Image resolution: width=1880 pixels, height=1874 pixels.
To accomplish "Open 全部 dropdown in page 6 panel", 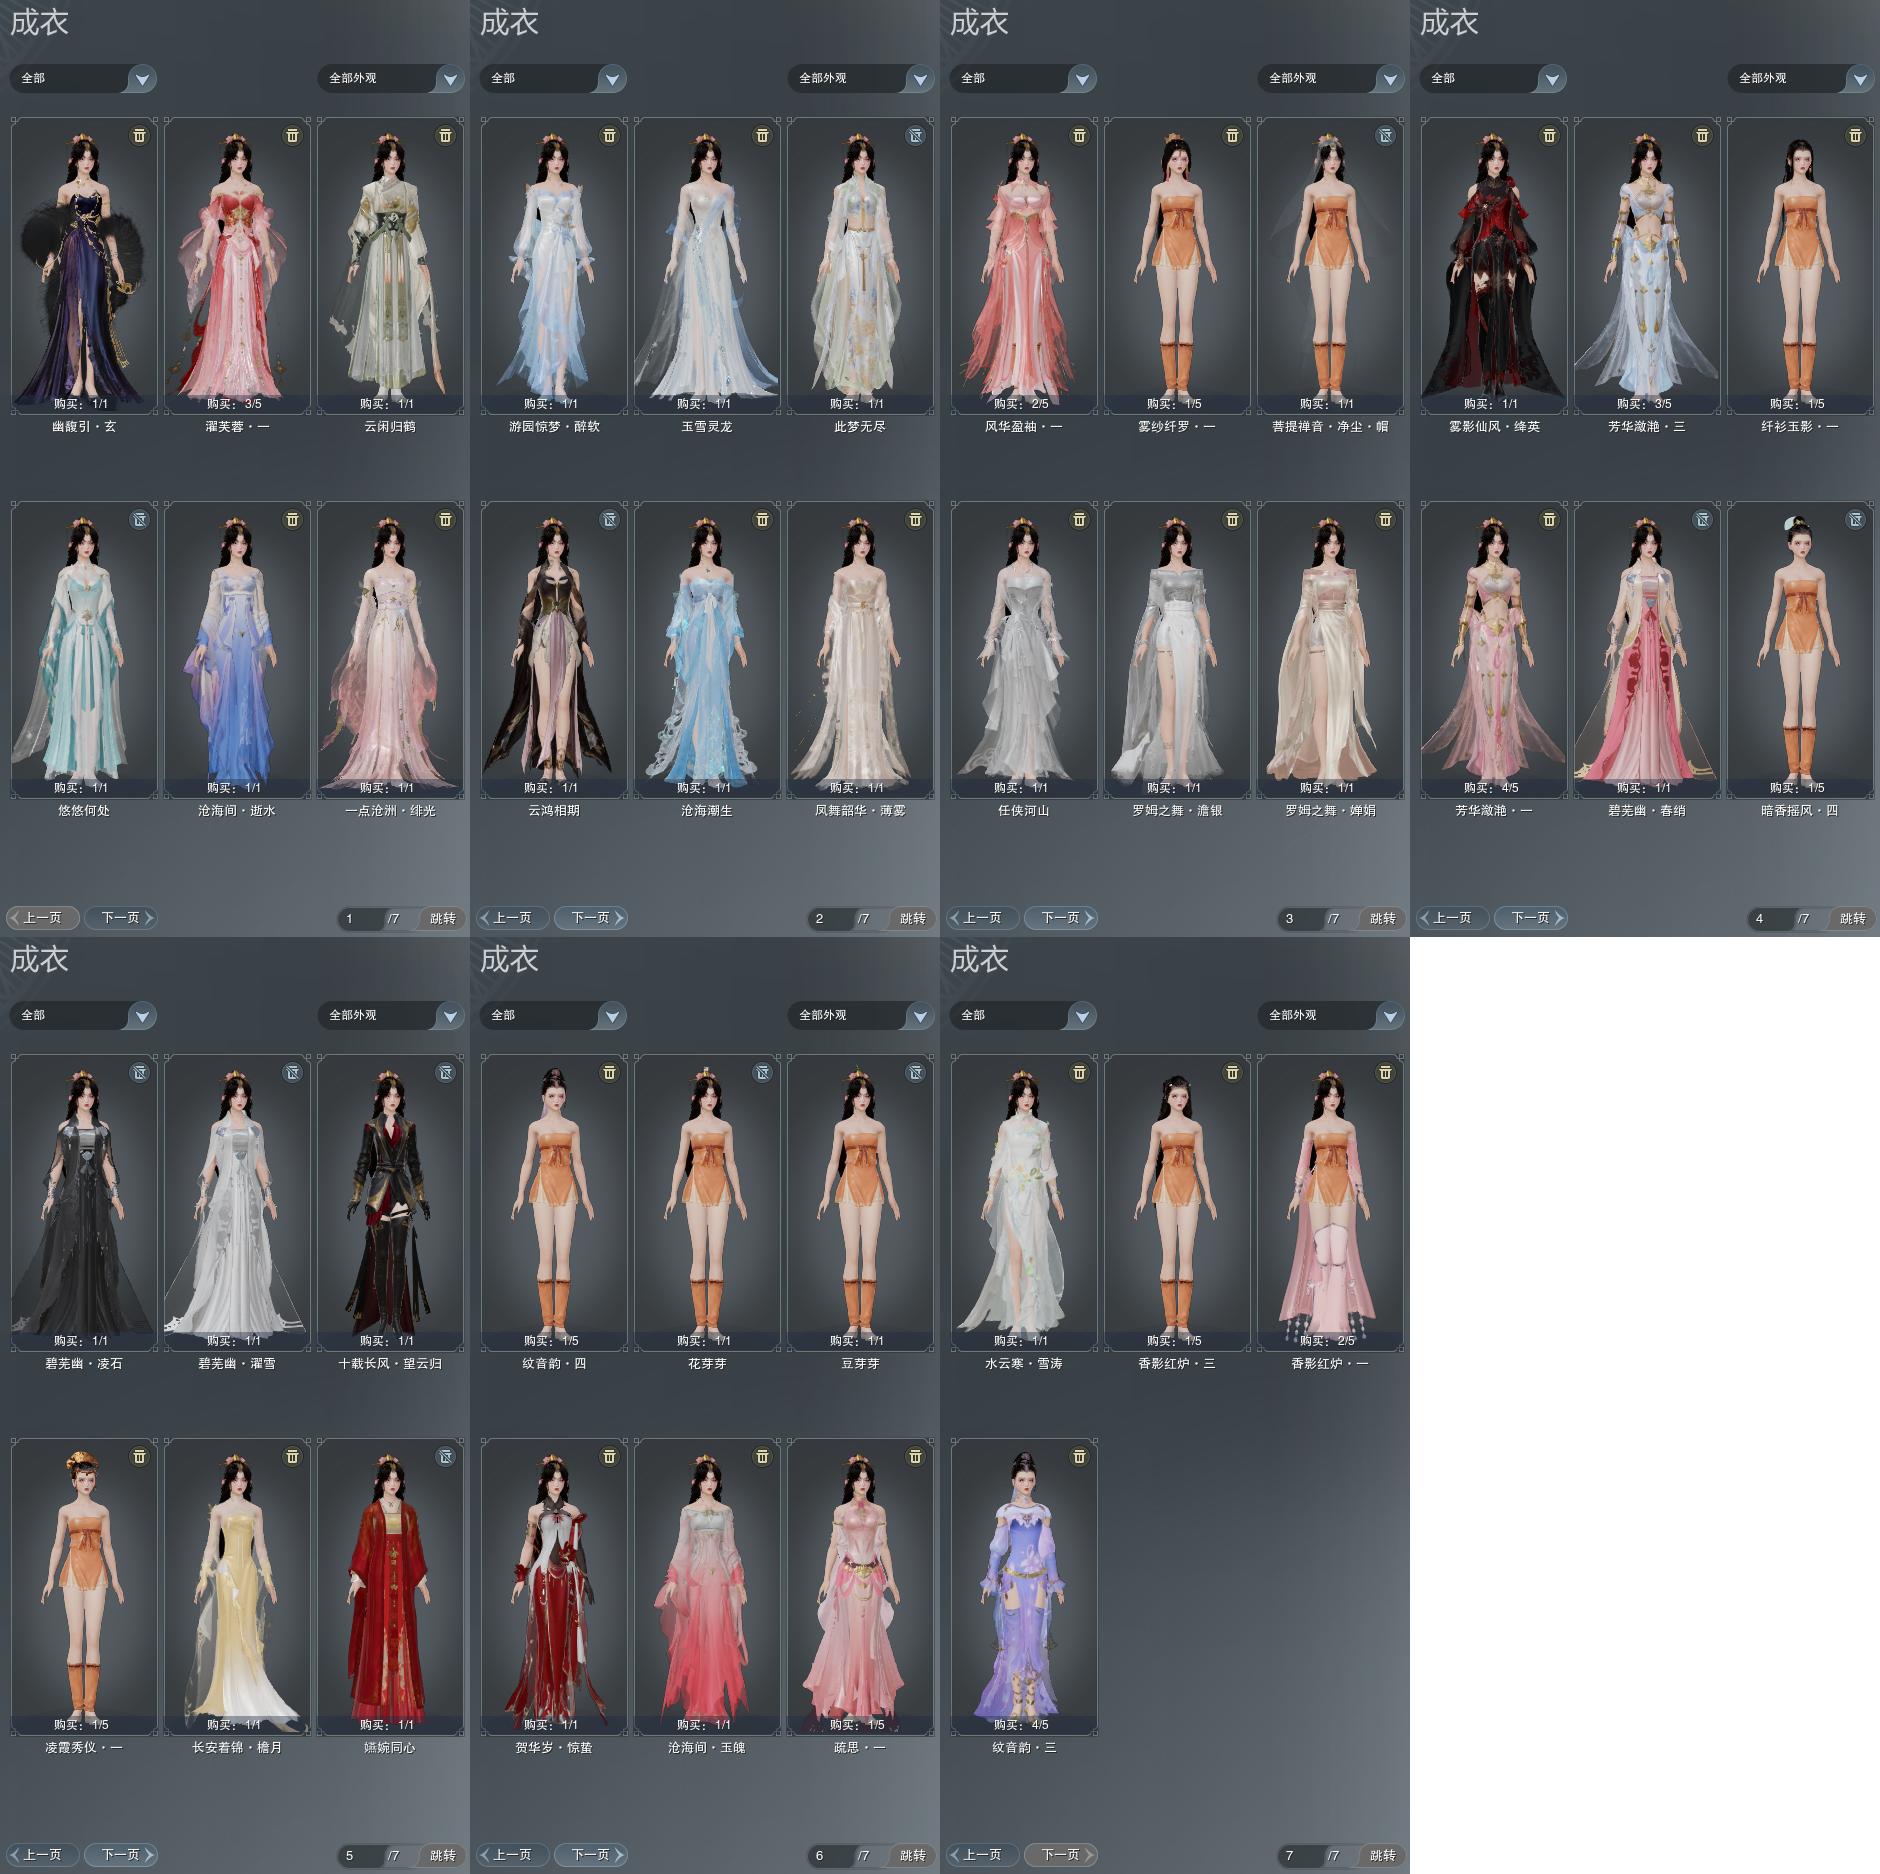I will [x=553, y=1015].
